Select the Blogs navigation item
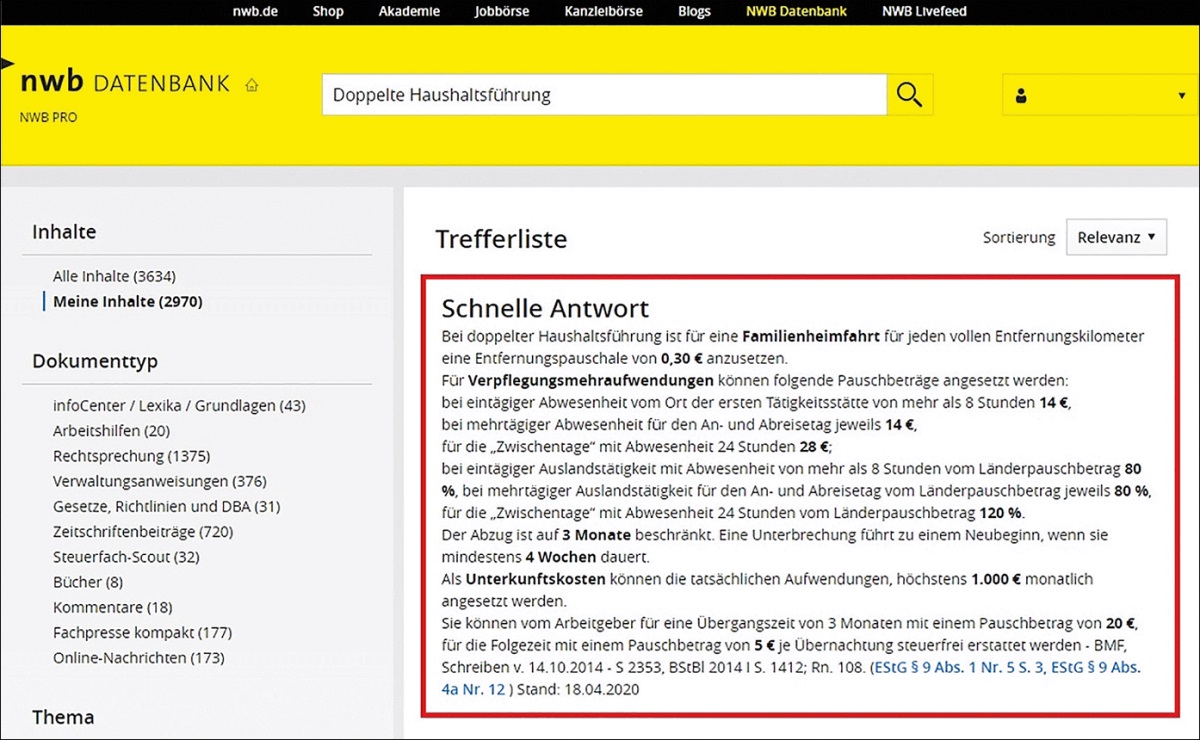Screen dimensions: 1200x740 pyautogui.click(x=694, y=12)
